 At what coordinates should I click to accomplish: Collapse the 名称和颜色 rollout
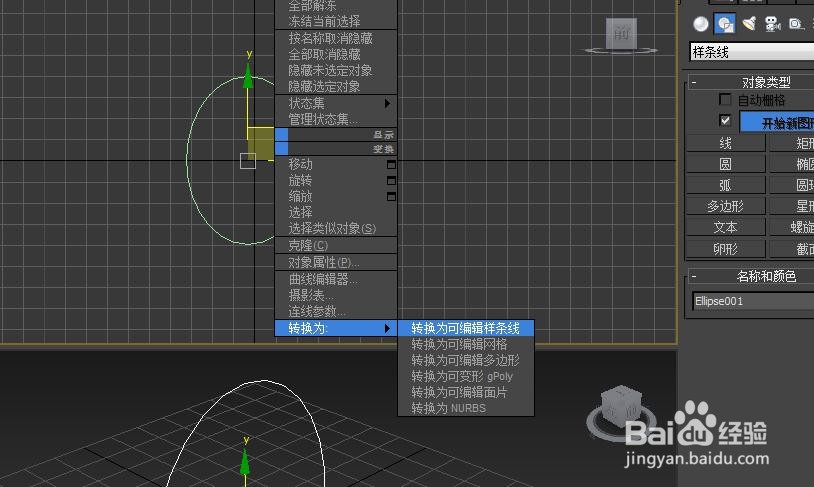pos(694,276)
